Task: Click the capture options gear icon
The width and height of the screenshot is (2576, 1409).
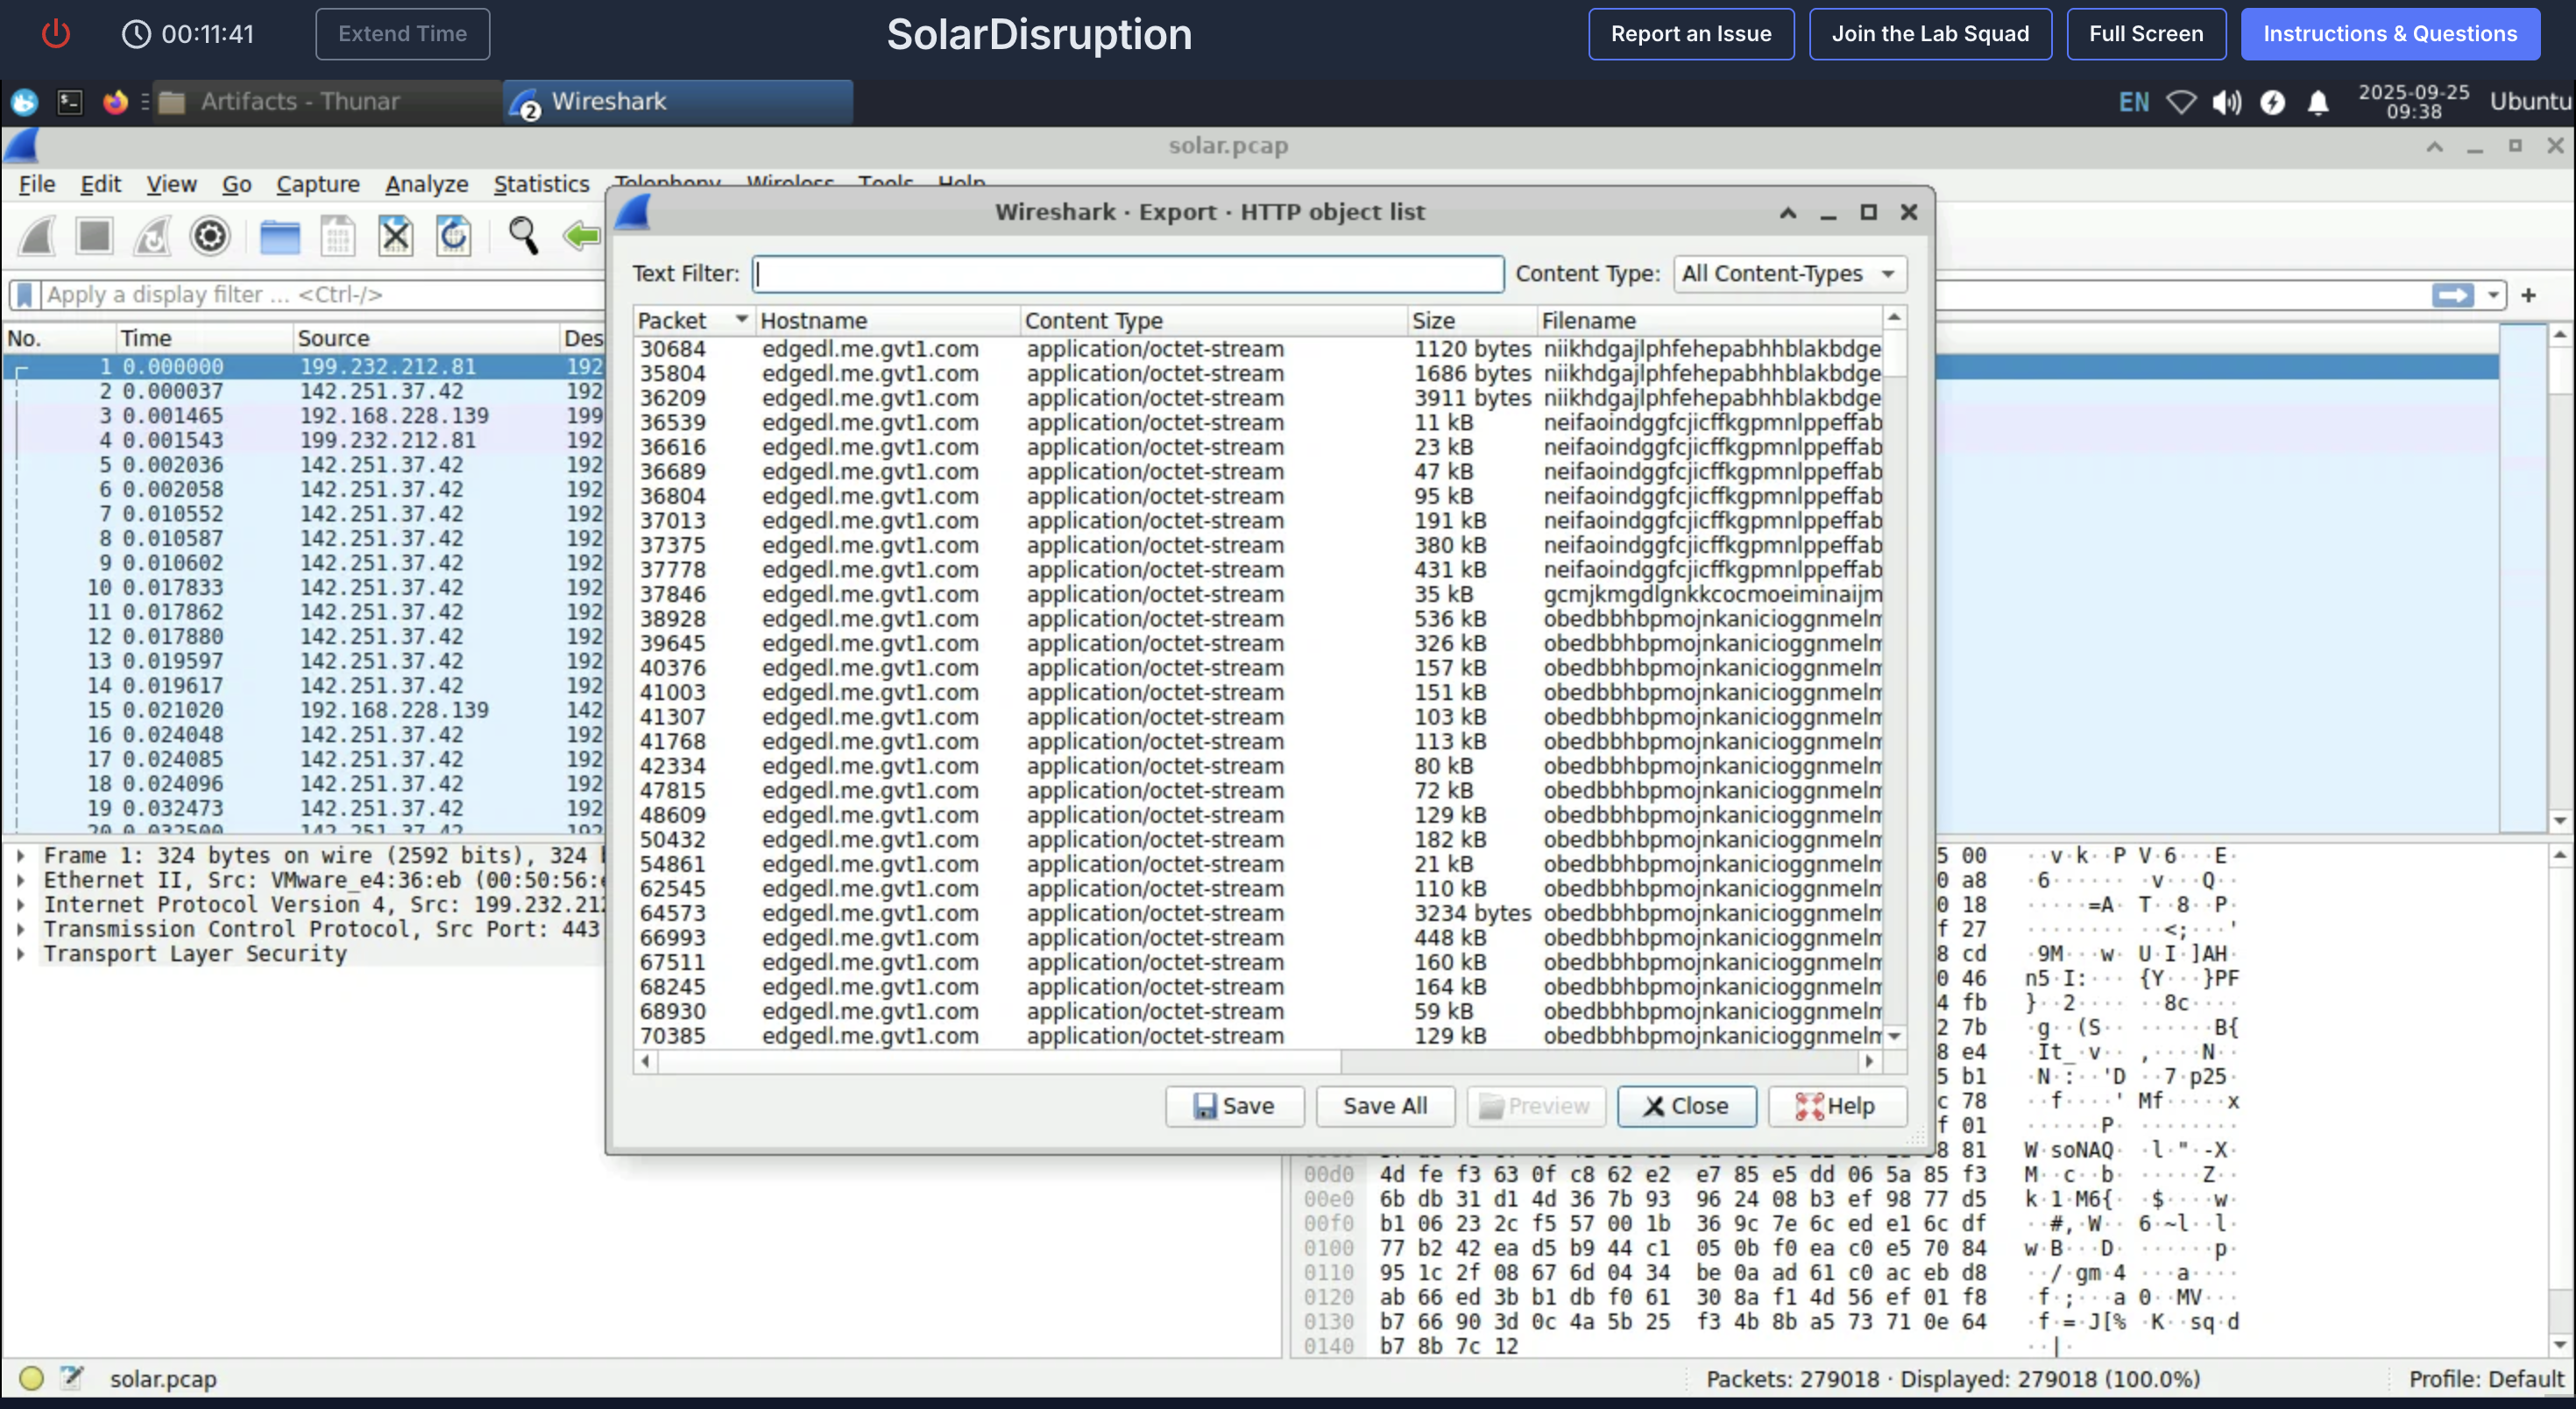Action: coord(210,236)
